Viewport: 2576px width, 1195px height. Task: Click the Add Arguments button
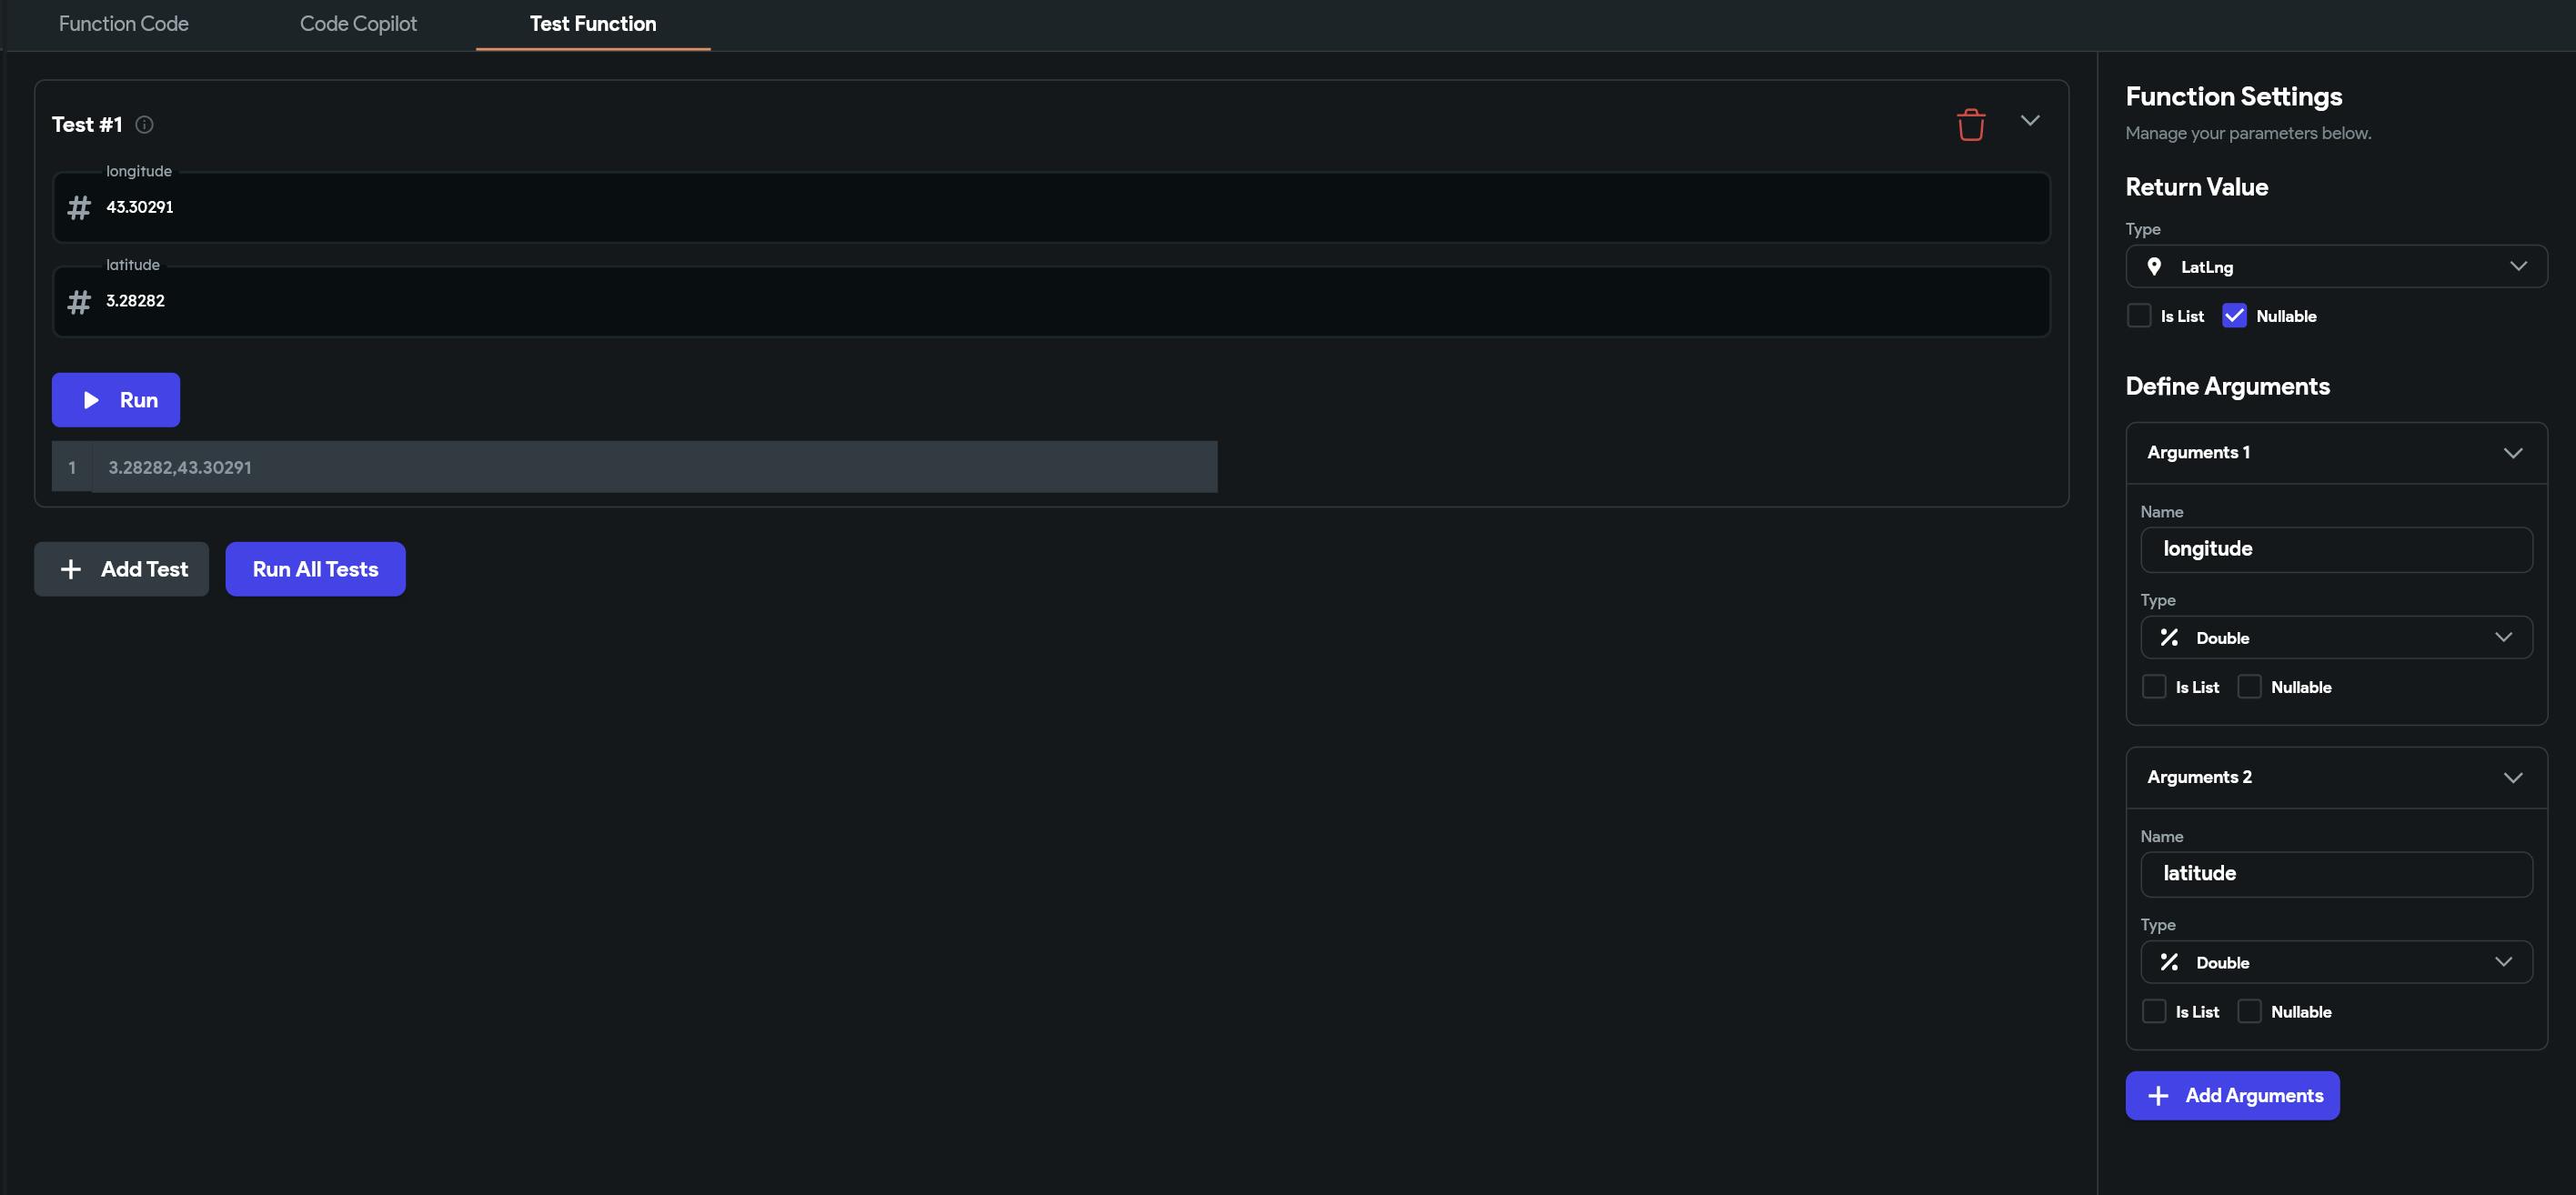pyautogui.click(x=2231, y=1096)
